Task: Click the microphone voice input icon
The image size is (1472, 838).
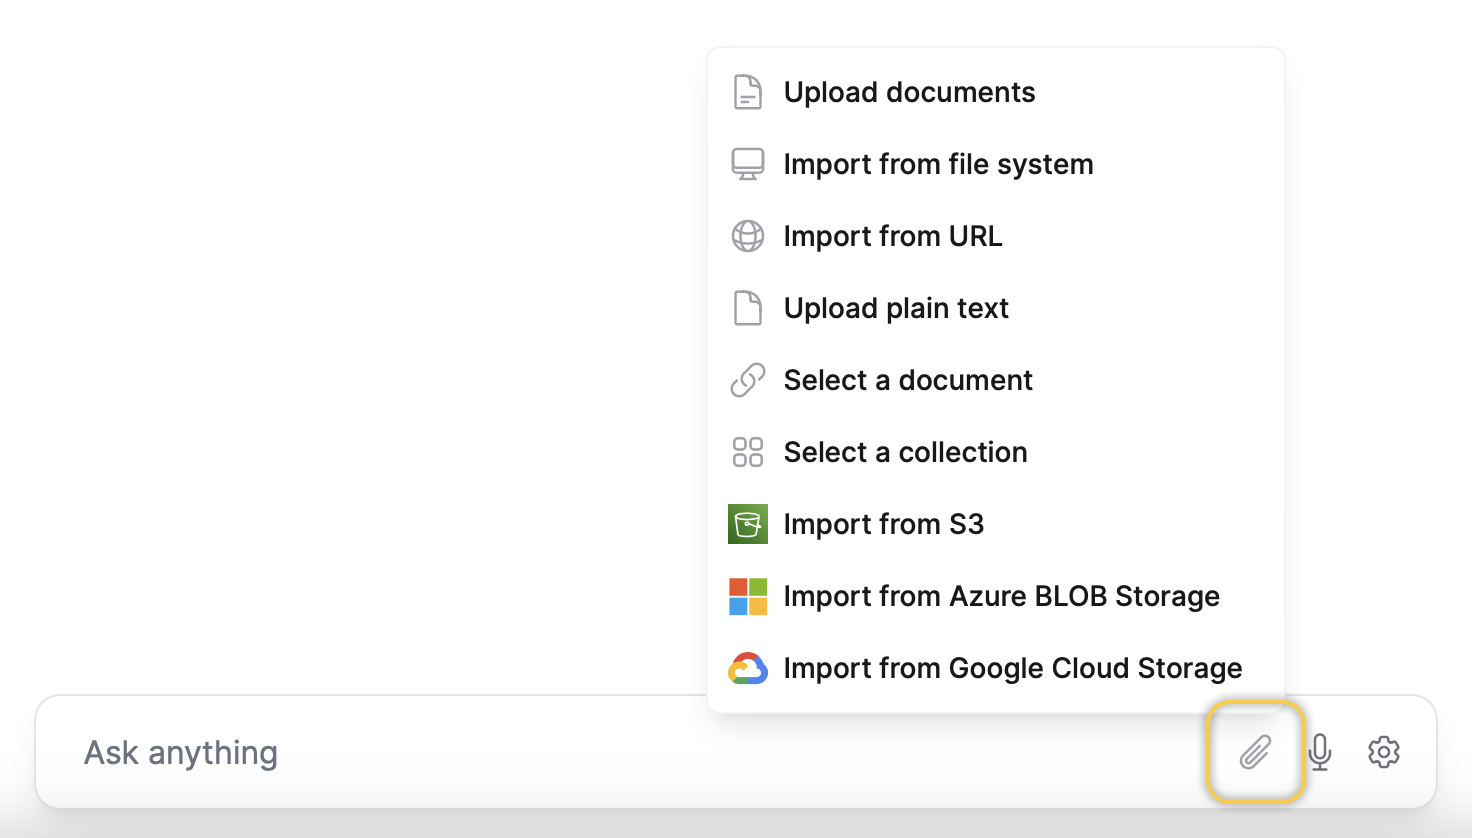Action: (1320, 752)
